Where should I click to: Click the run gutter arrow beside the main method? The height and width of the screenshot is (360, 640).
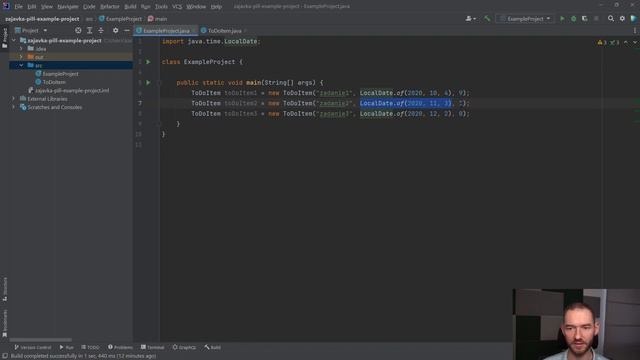[148, 82]
